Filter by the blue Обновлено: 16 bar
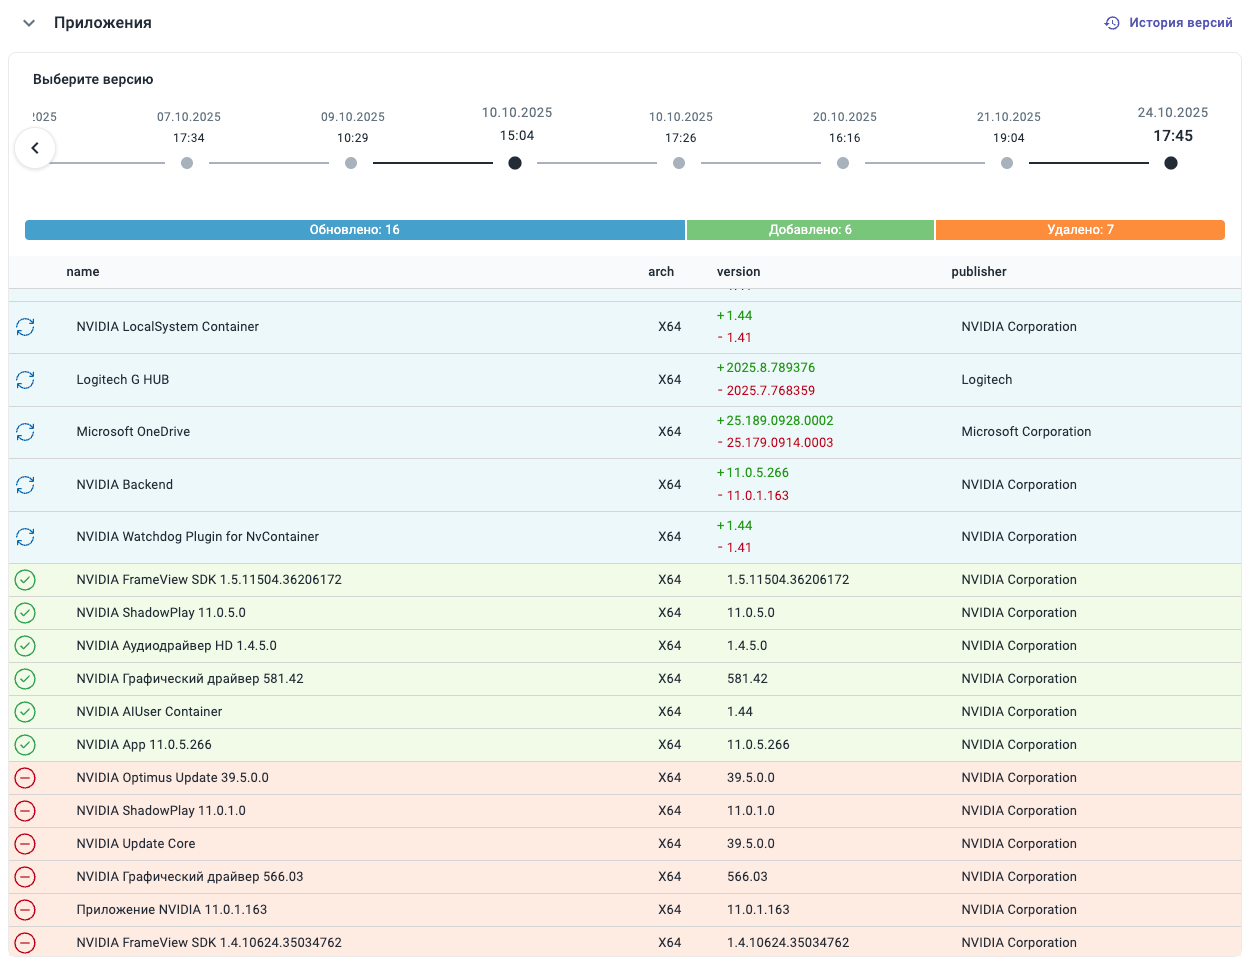 355,230
